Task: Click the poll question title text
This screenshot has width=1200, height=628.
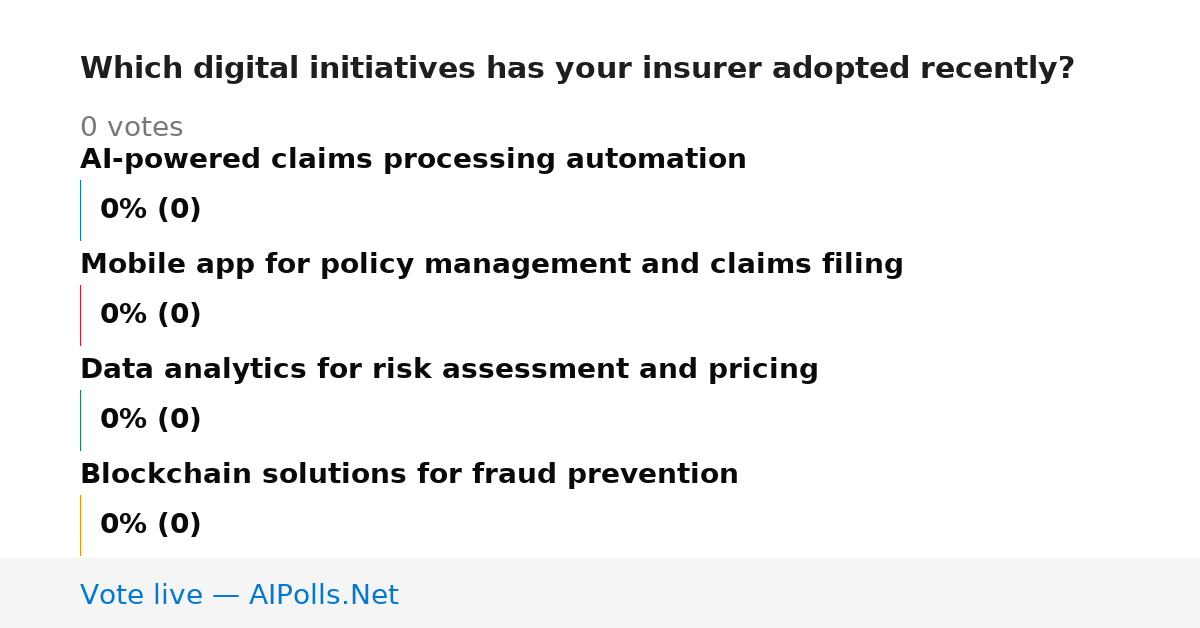Action: [x=577, y=69]
